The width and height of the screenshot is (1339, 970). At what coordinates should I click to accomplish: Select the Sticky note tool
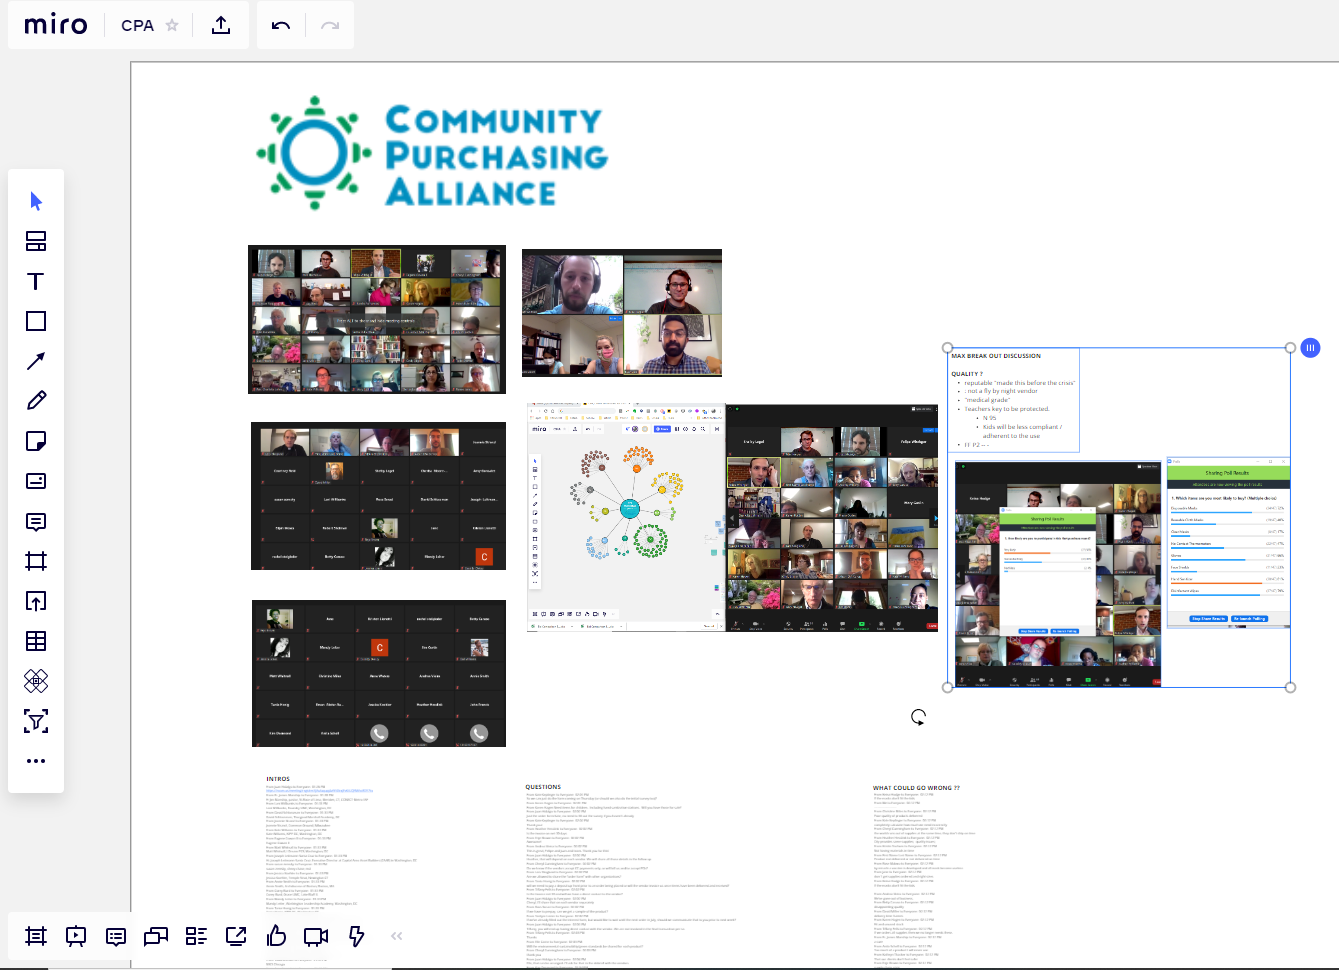coord(36,441)
